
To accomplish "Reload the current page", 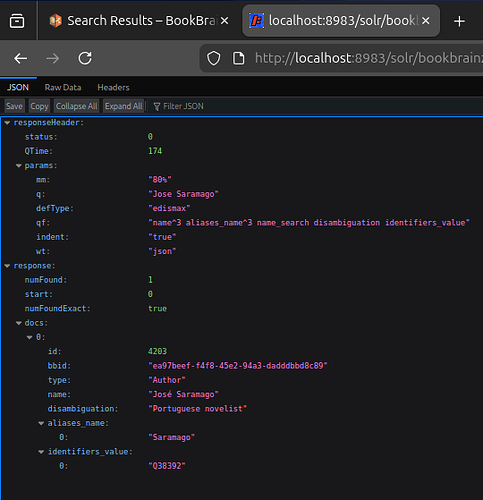I will pos(85,58).
